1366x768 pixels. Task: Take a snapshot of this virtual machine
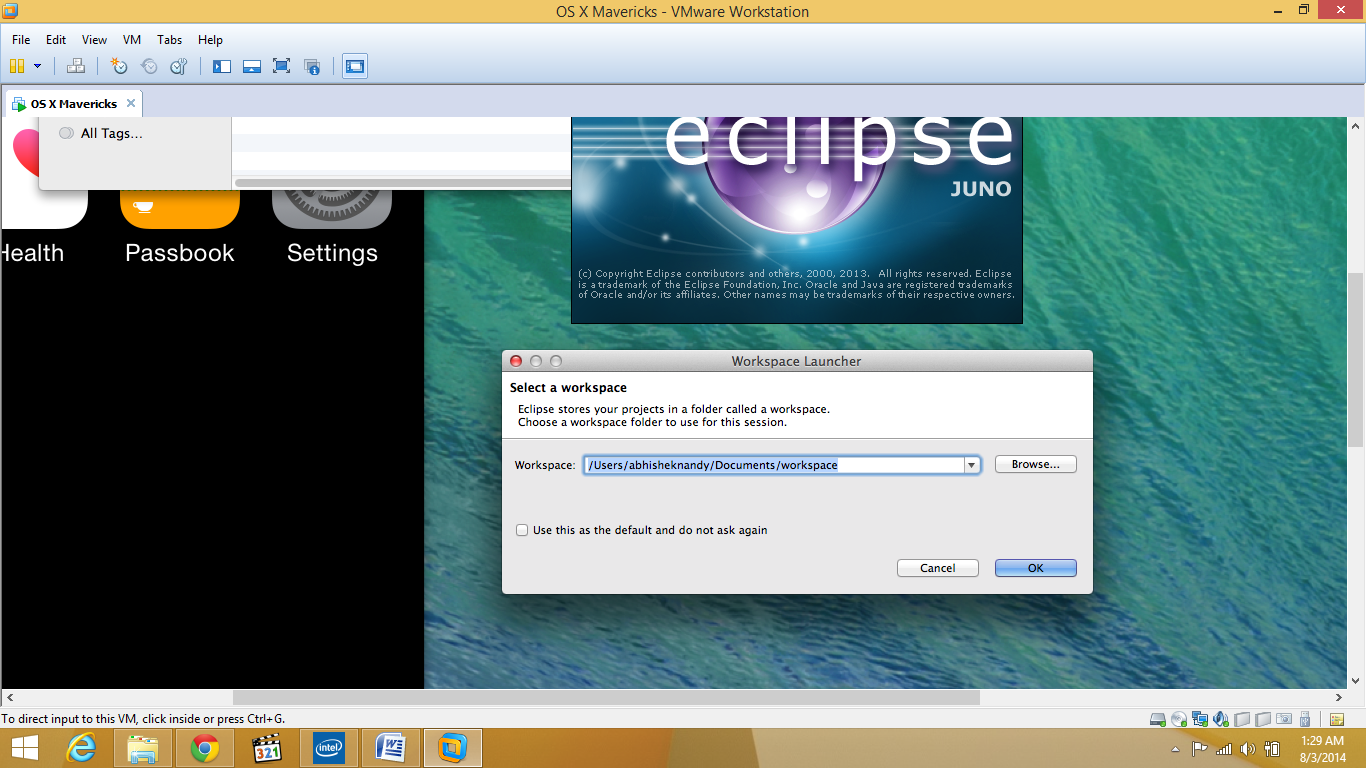click(x=119, y=66)
